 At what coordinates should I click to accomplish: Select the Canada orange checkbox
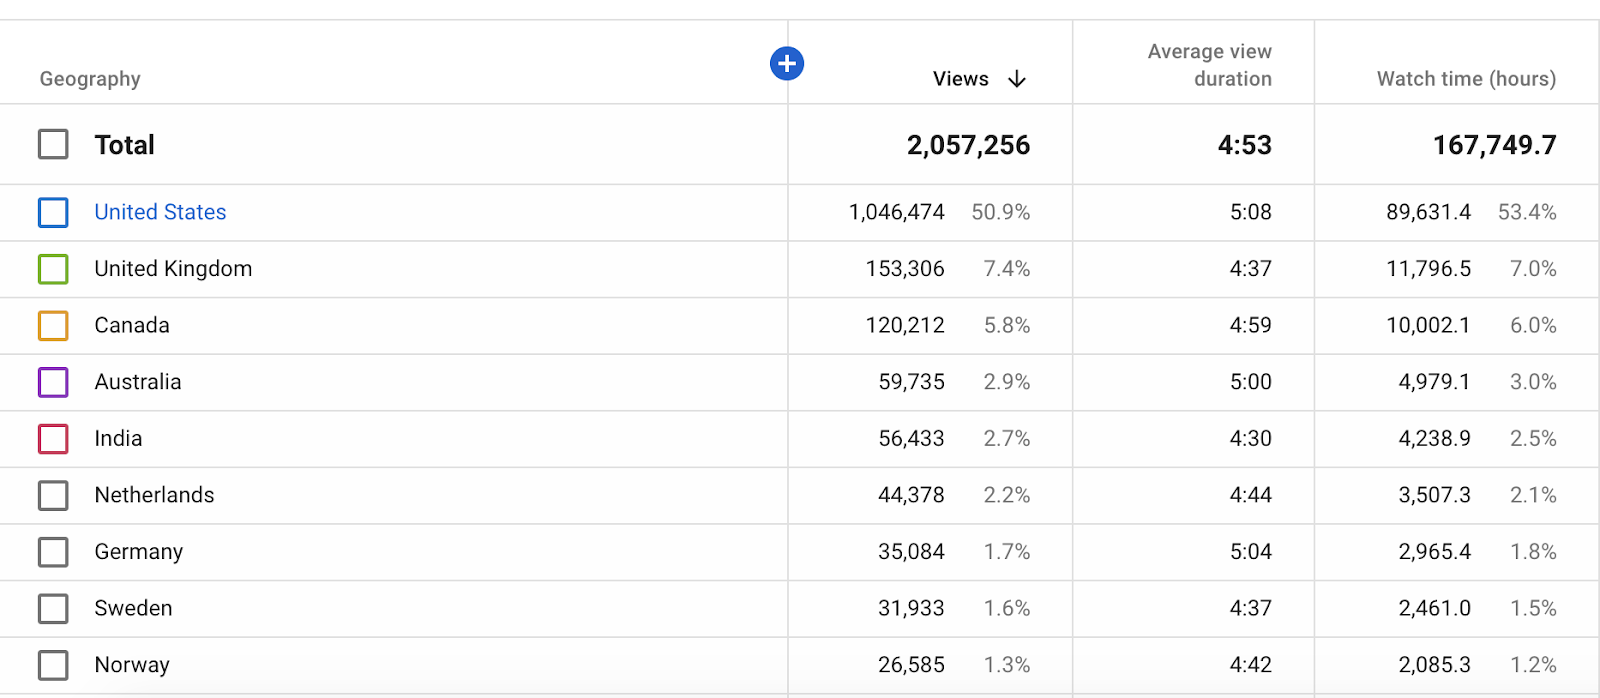53,326
